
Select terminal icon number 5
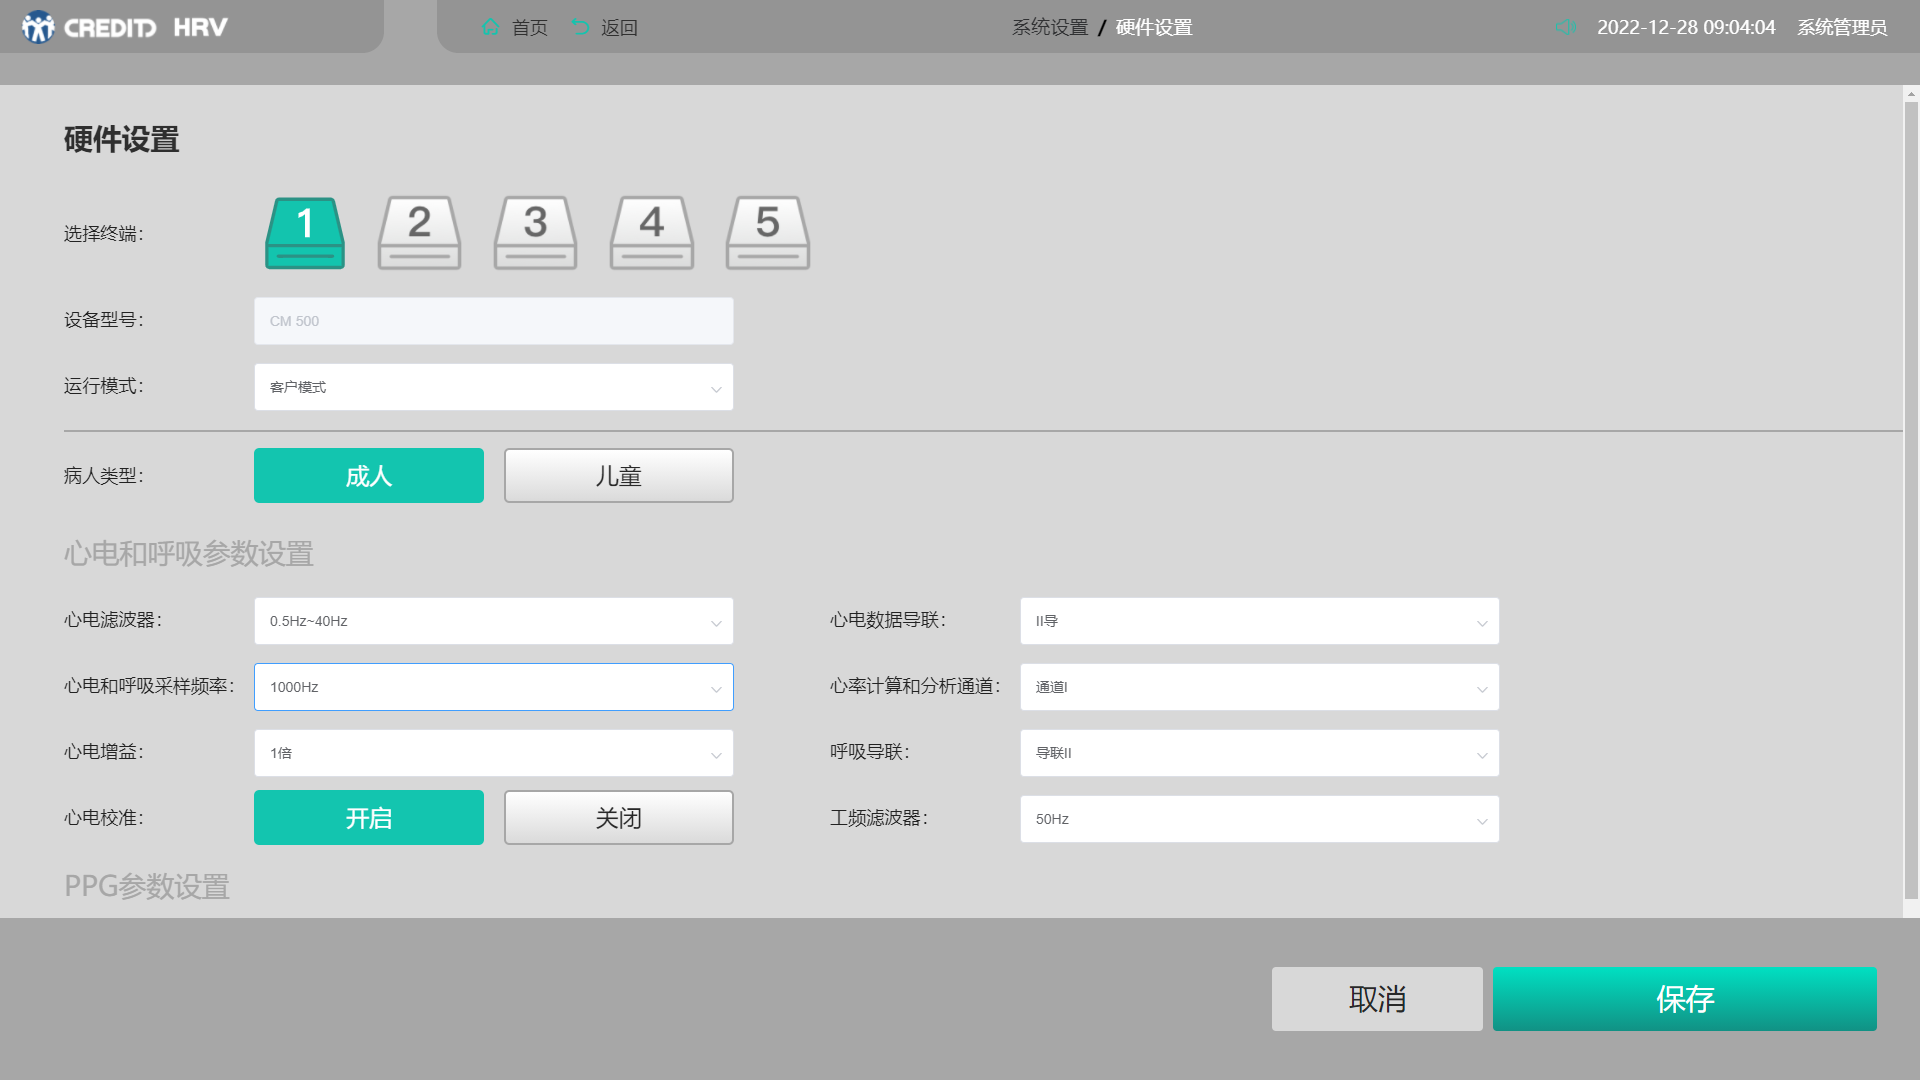pyautogui.click(x=767, y=233)
